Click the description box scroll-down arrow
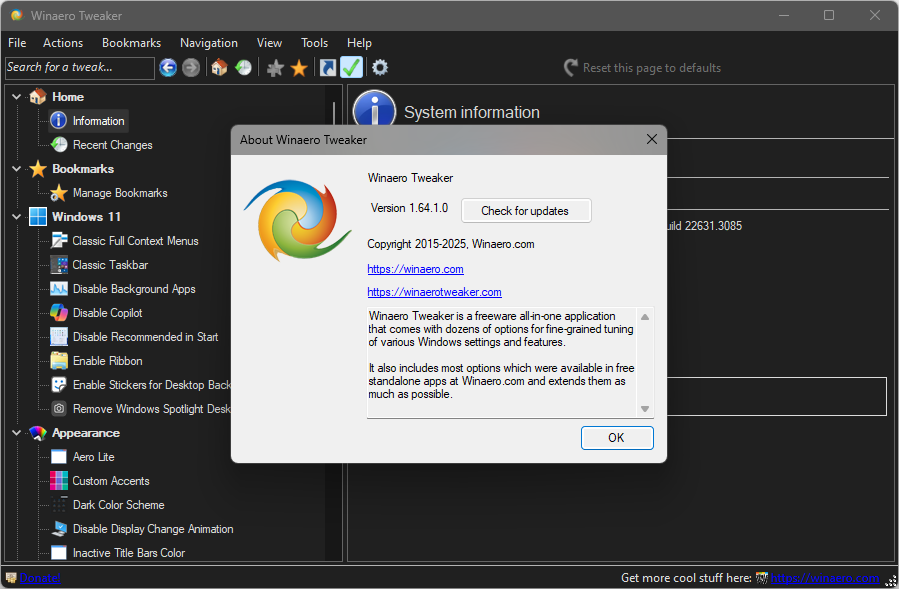This screenshot has width=899, height=589. click(x=645, y=409)
